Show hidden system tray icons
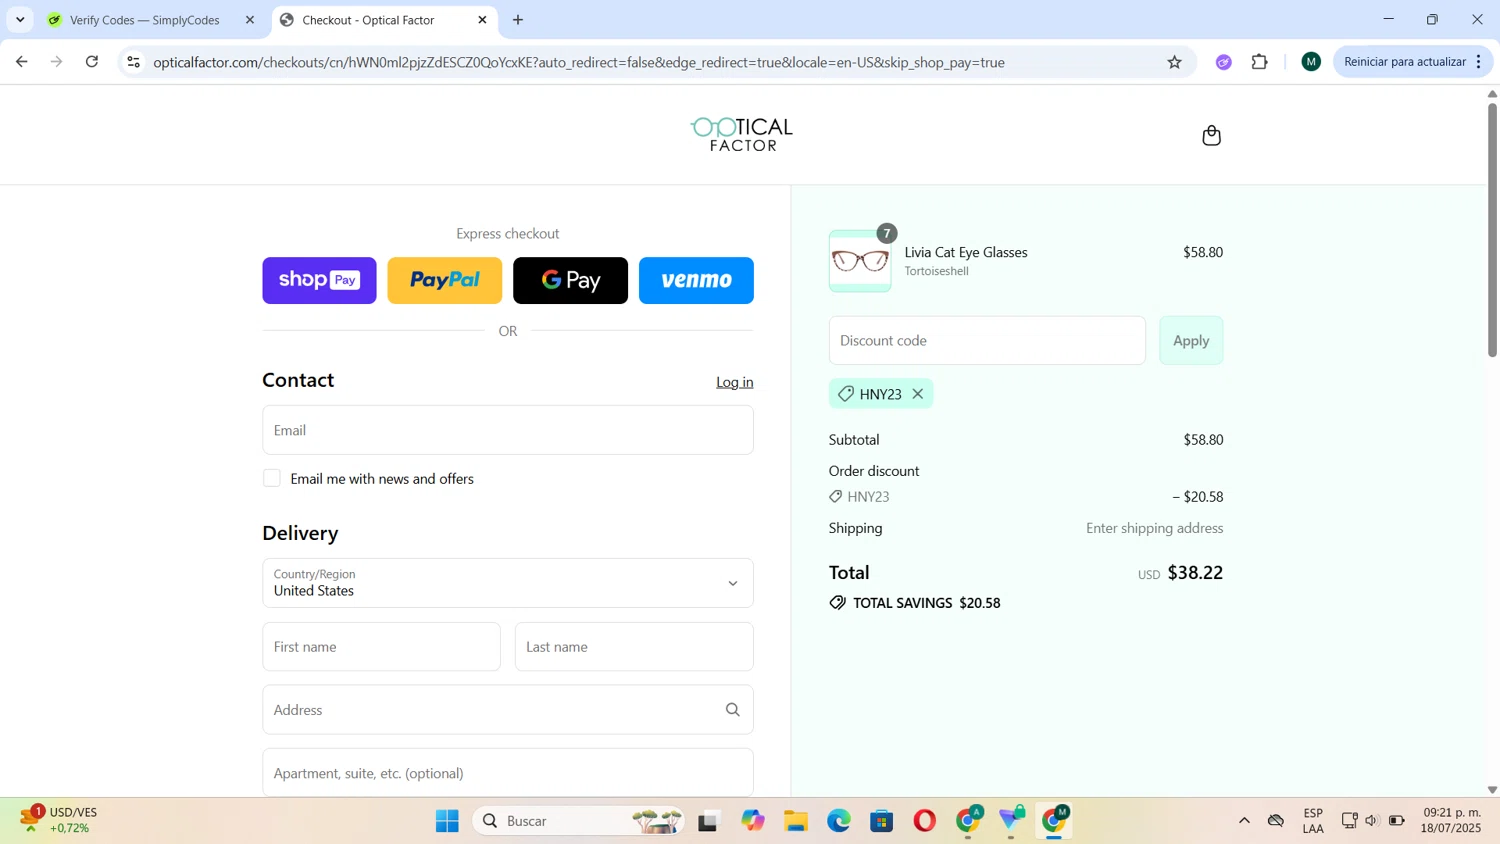Image resolution: width=1500 pixels, height=844 pixels. pyautogui.click(x=1244, y=821)
